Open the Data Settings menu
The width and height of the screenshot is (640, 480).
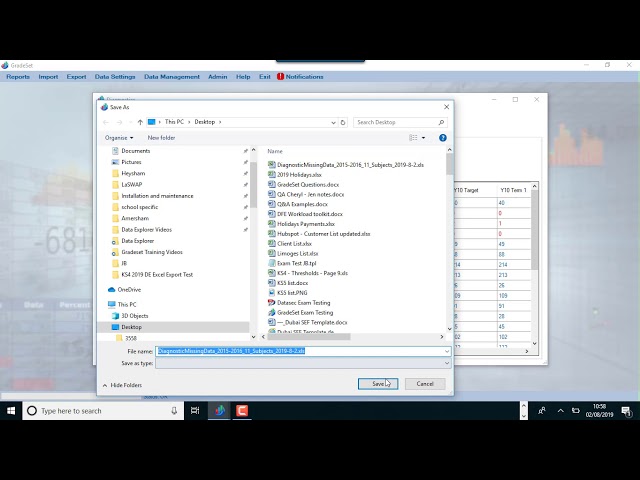[x=115, y=77]
